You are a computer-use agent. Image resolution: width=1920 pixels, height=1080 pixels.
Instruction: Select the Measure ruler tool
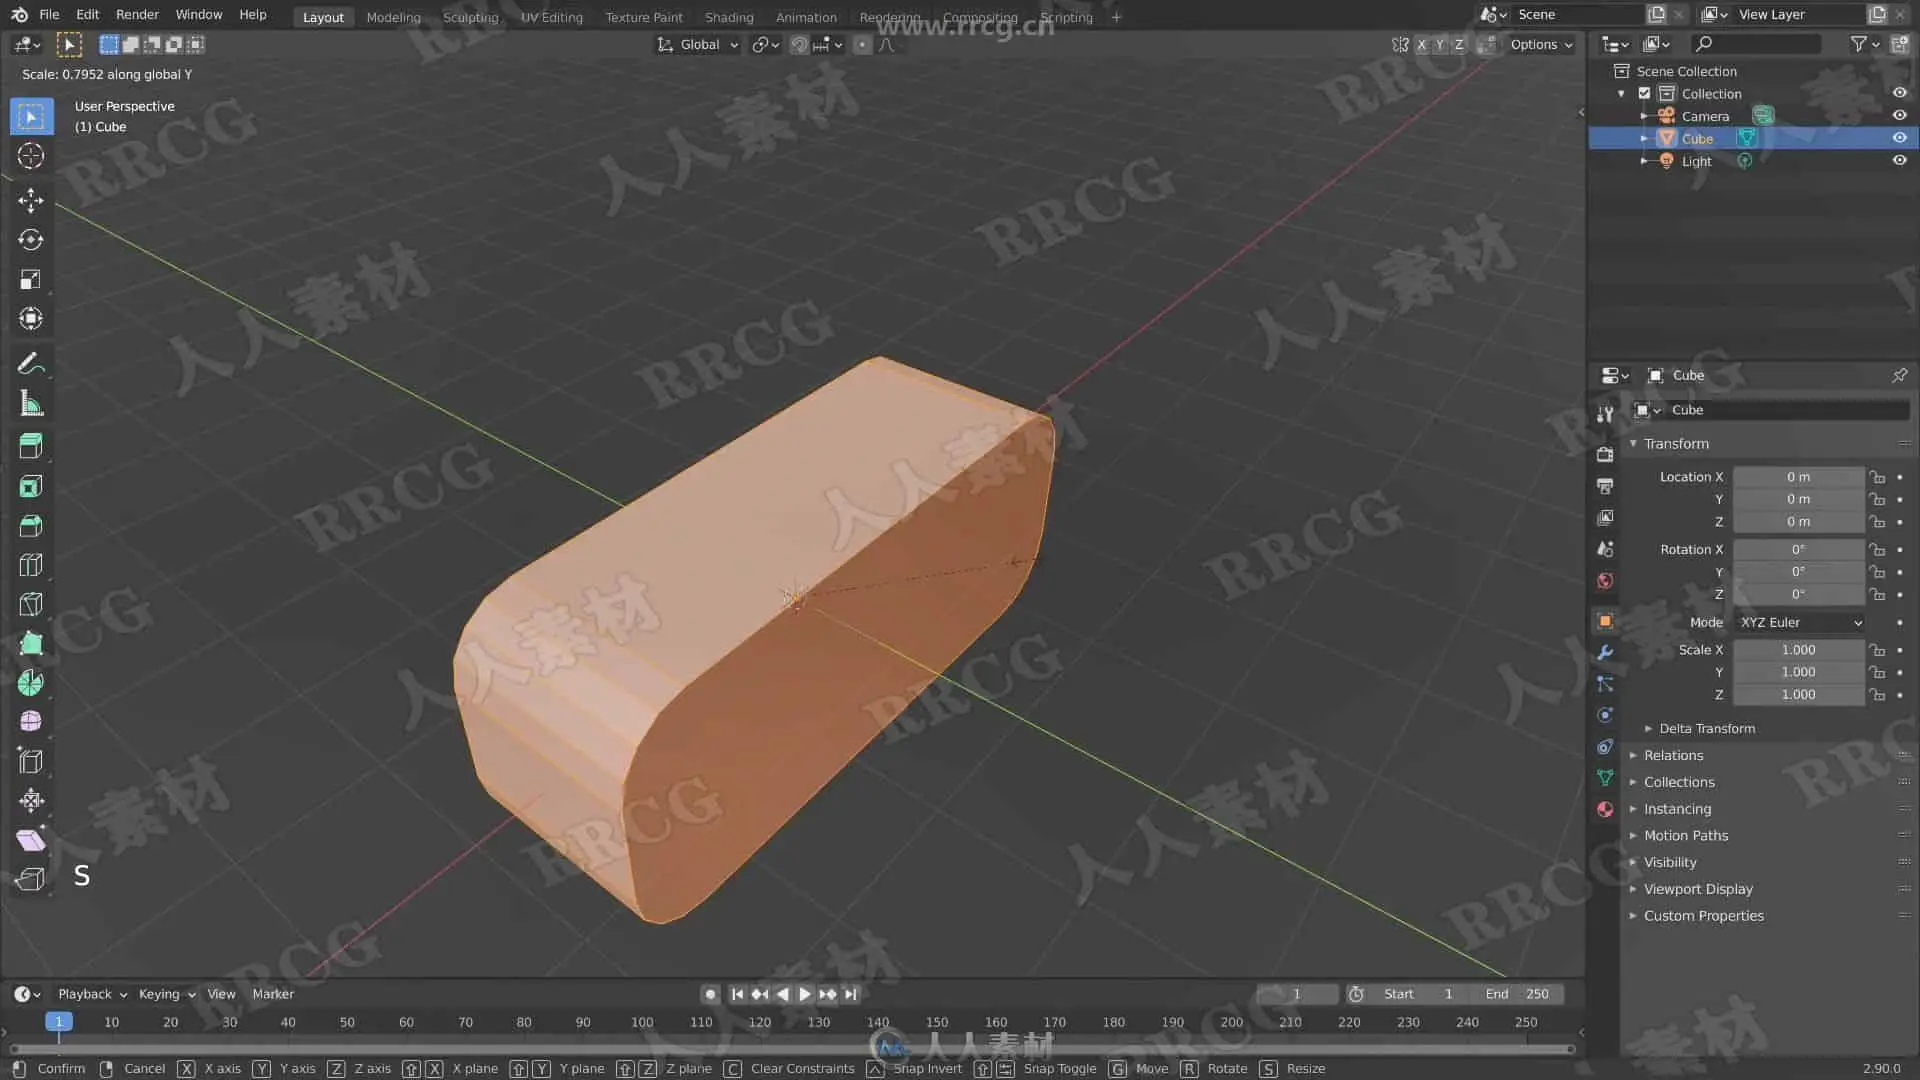[x=30, y=404]
